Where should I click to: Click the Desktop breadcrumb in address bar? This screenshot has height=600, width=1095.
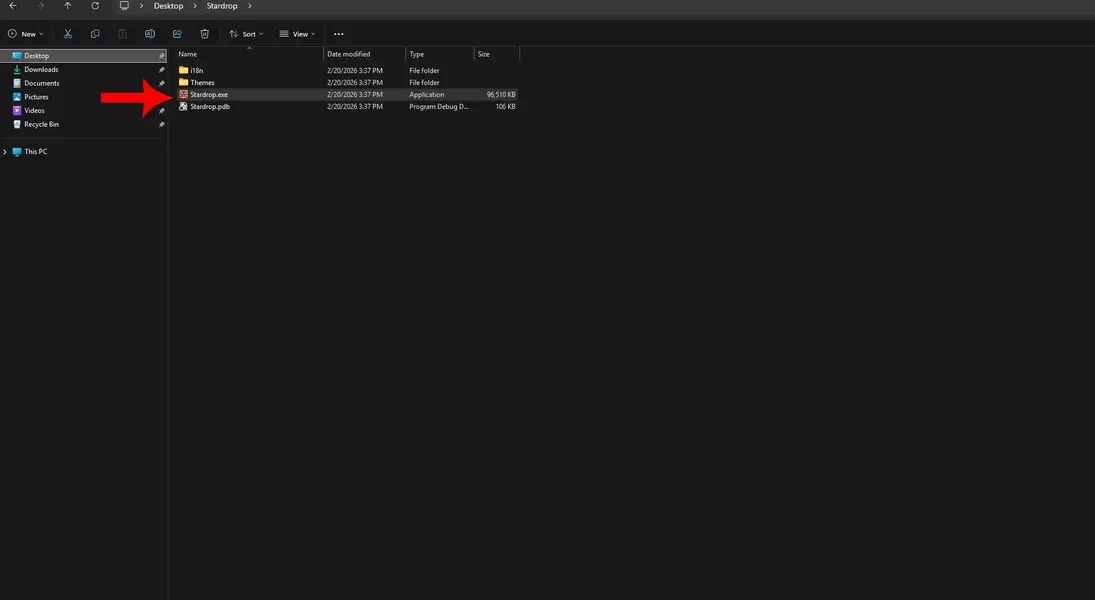(x=168, y=6)
